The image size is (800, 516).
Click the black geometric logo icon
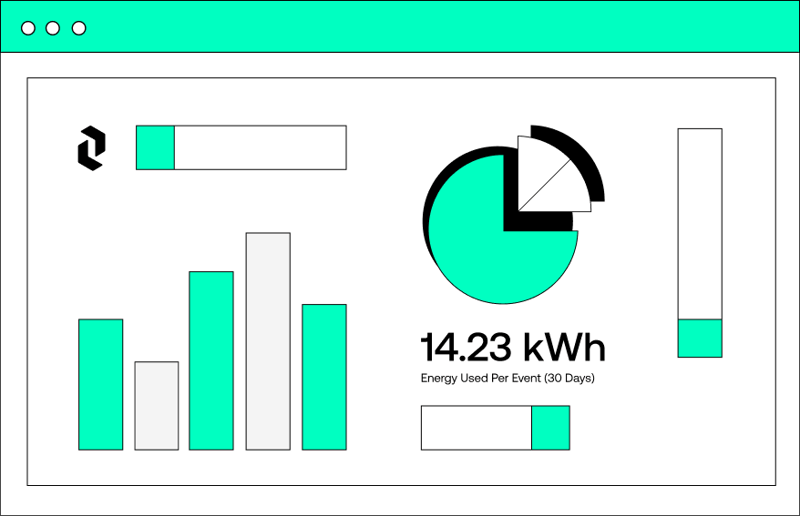(x=92, y=148)
